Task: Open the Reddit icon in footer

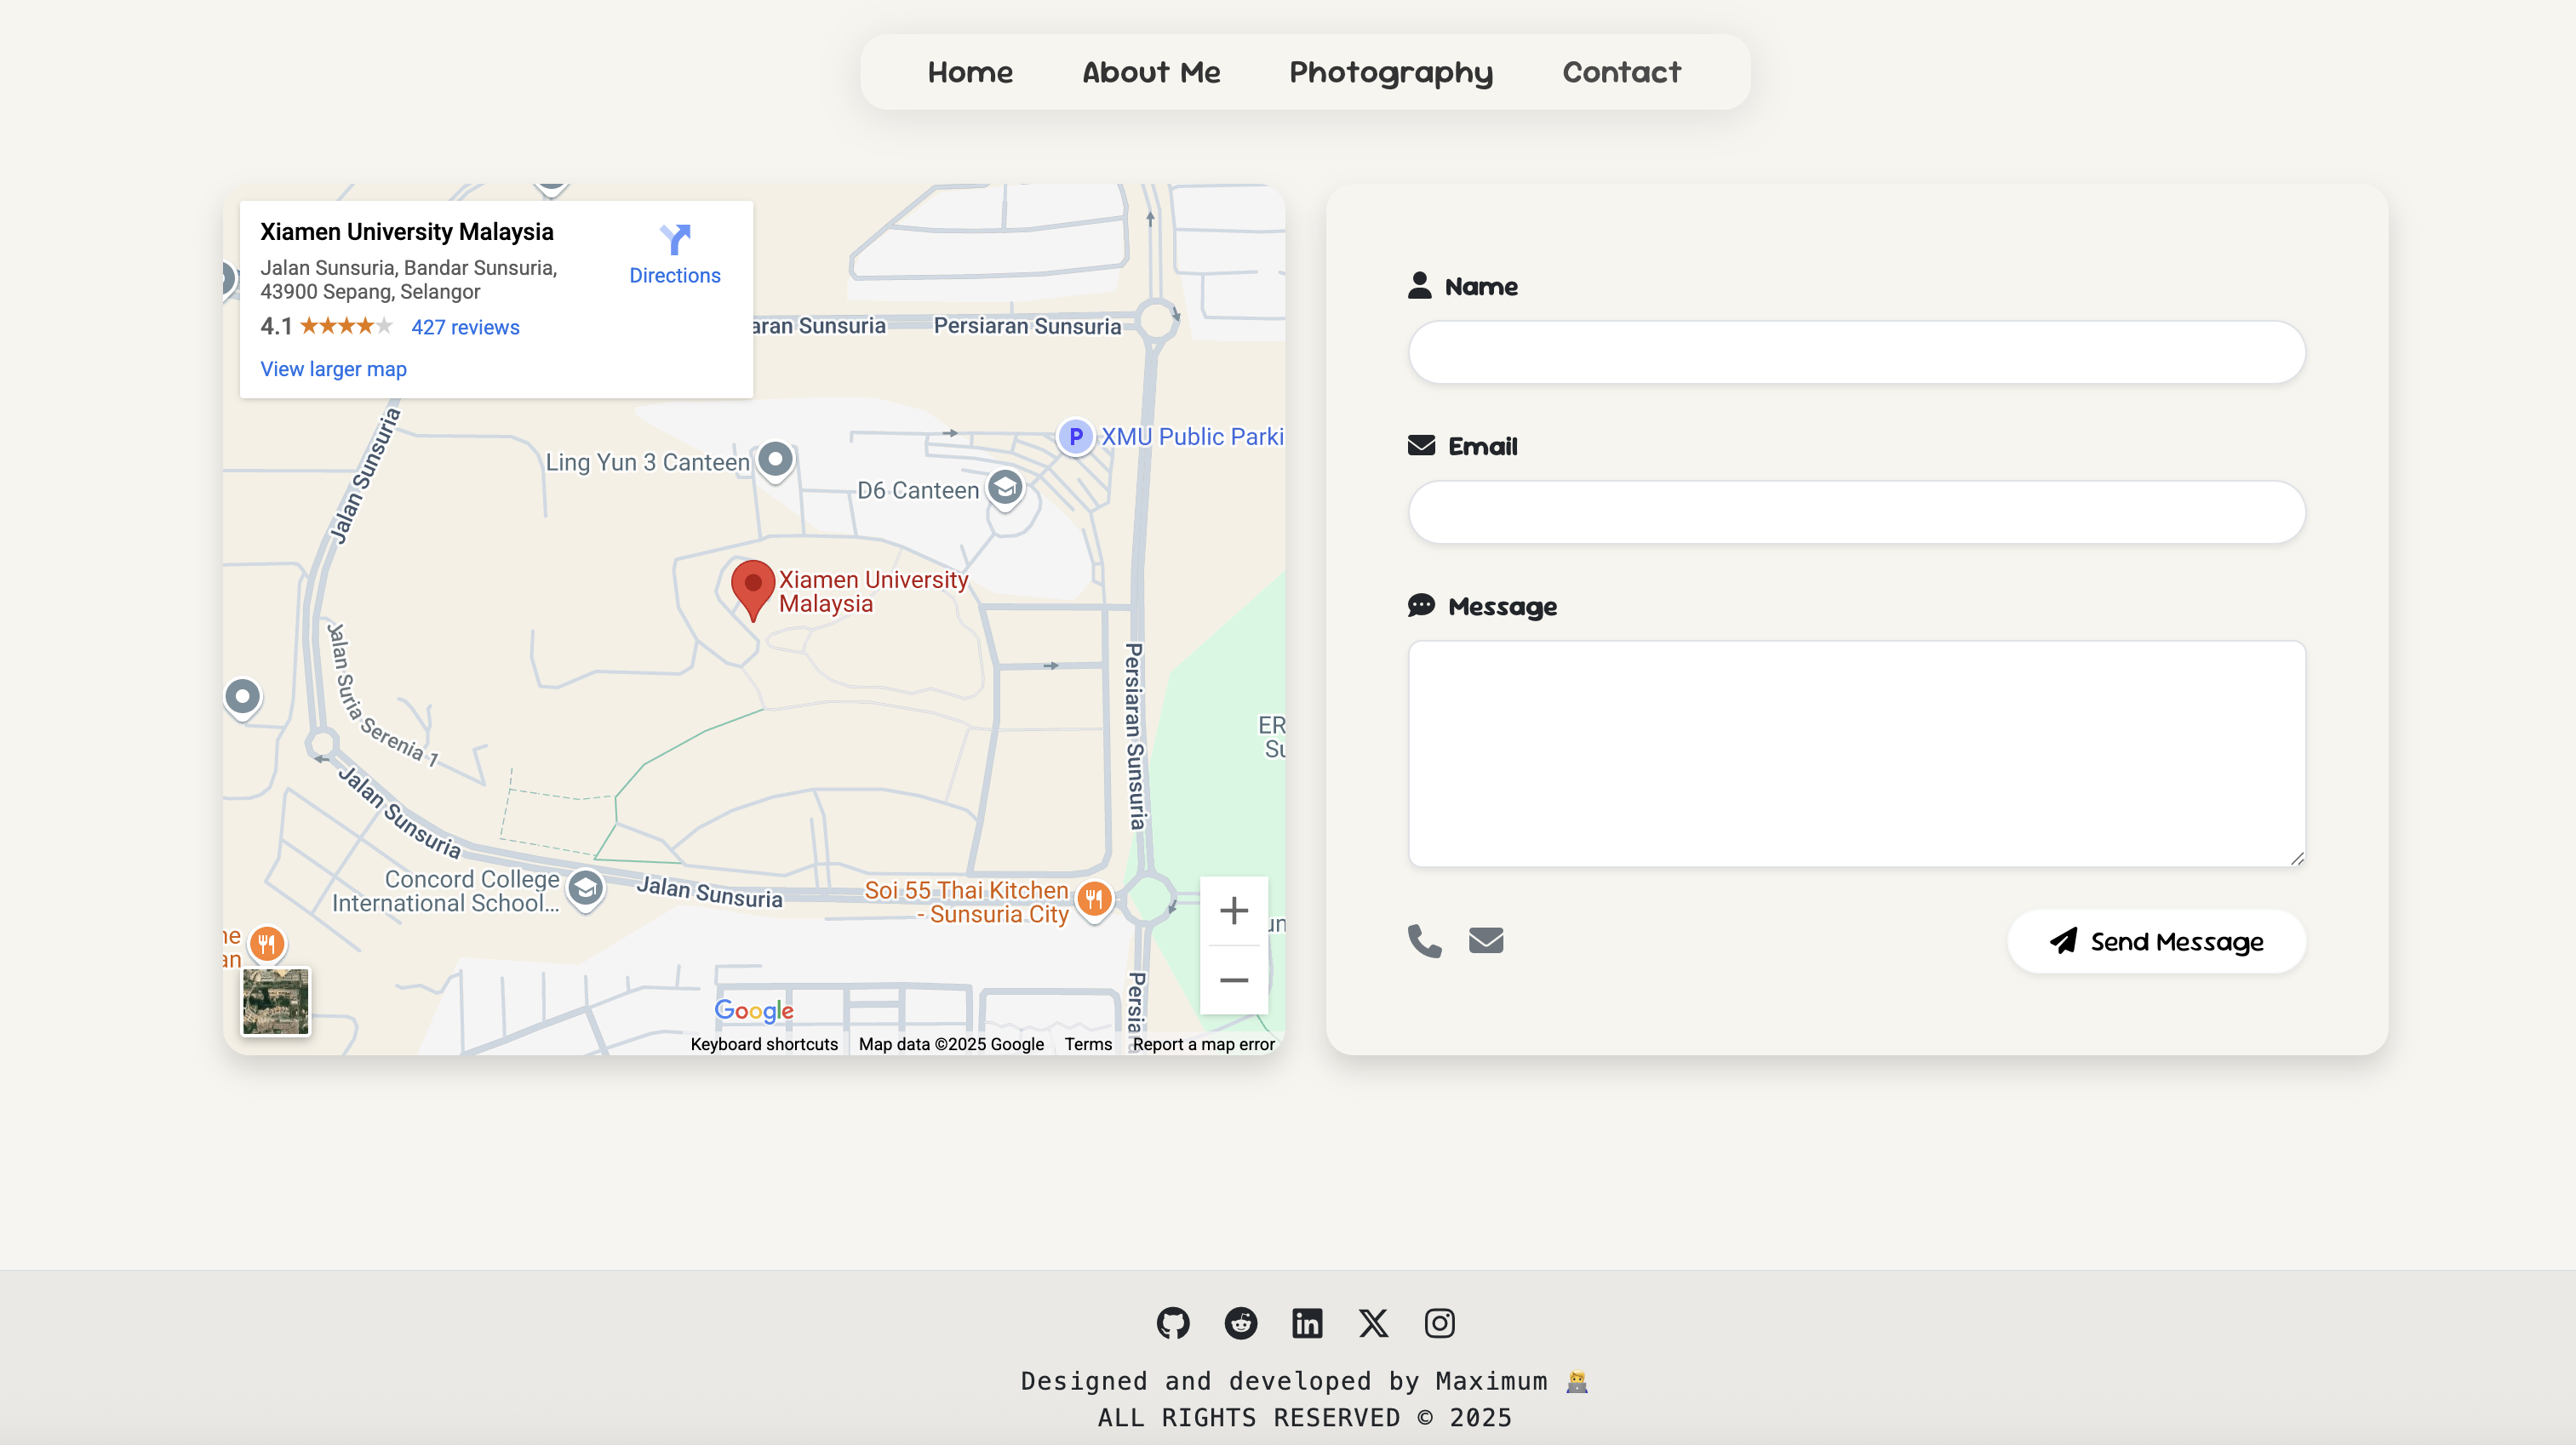Action: click(1241, 1323)
